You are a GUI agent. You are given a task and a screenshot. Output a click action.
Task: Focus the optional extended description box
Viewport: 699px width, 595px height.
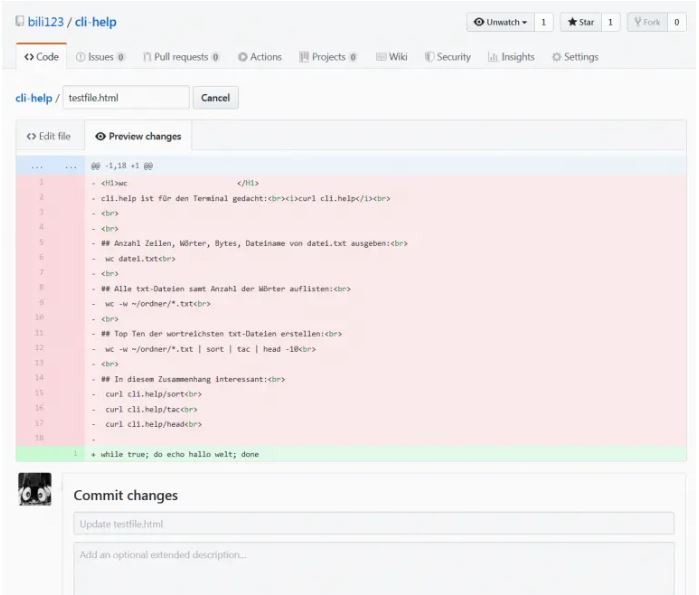(x=374, y=568)
